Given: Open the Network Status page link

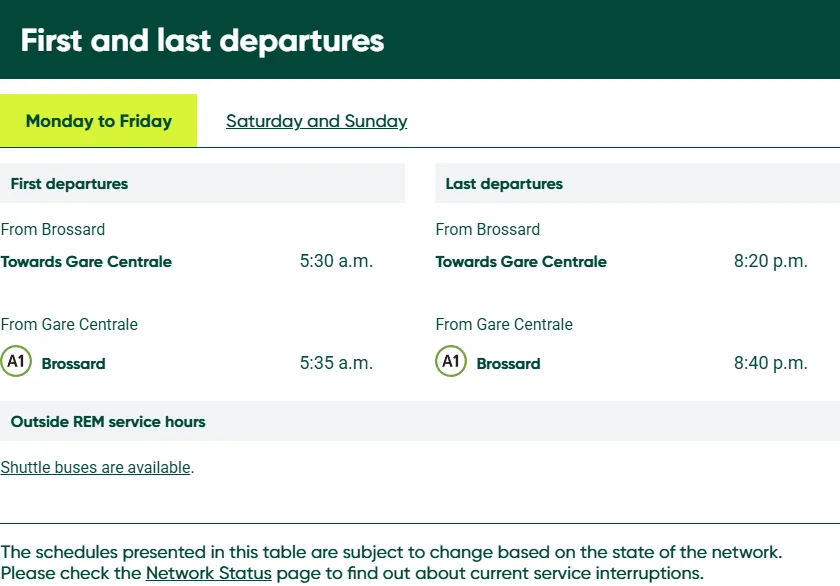Looking at the screenshot, I should coord(208,573).
